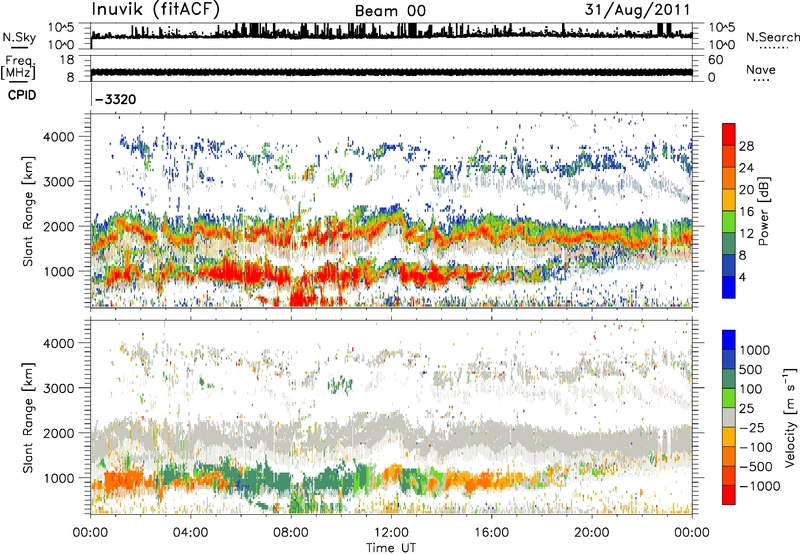This screenshot has height=554, width=800.
Task: Click the '24' label on the Power color bar
Action: 746,168
